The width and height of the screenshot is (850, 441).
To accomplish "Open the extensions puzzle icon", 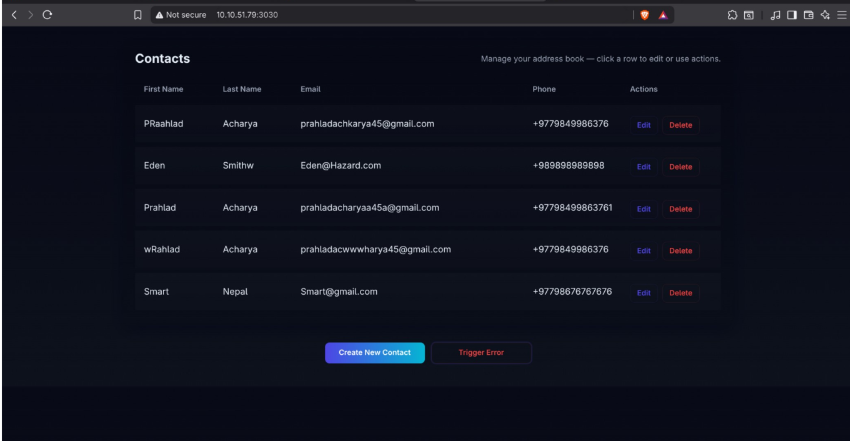I will pyautogui.click(x=732, y=15).
